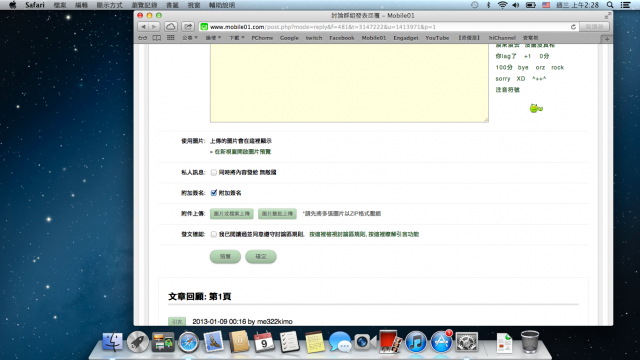Click the green smiley emoticon
640x360 pixels.
pos(536,108)
